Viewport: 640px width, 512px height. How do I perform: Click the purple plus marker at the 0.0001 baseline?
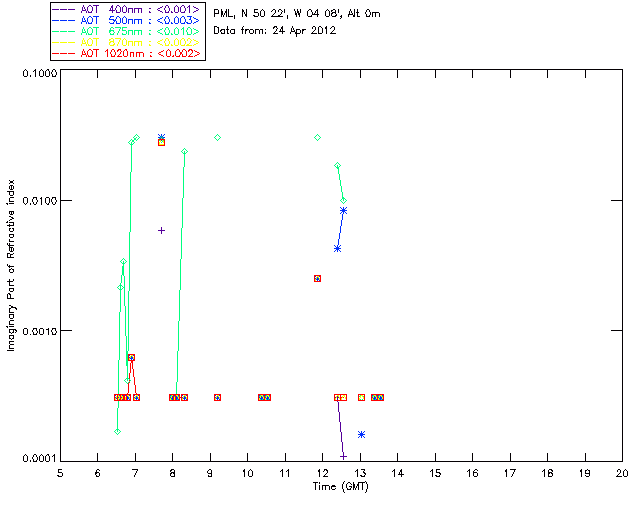pos(344,456)
